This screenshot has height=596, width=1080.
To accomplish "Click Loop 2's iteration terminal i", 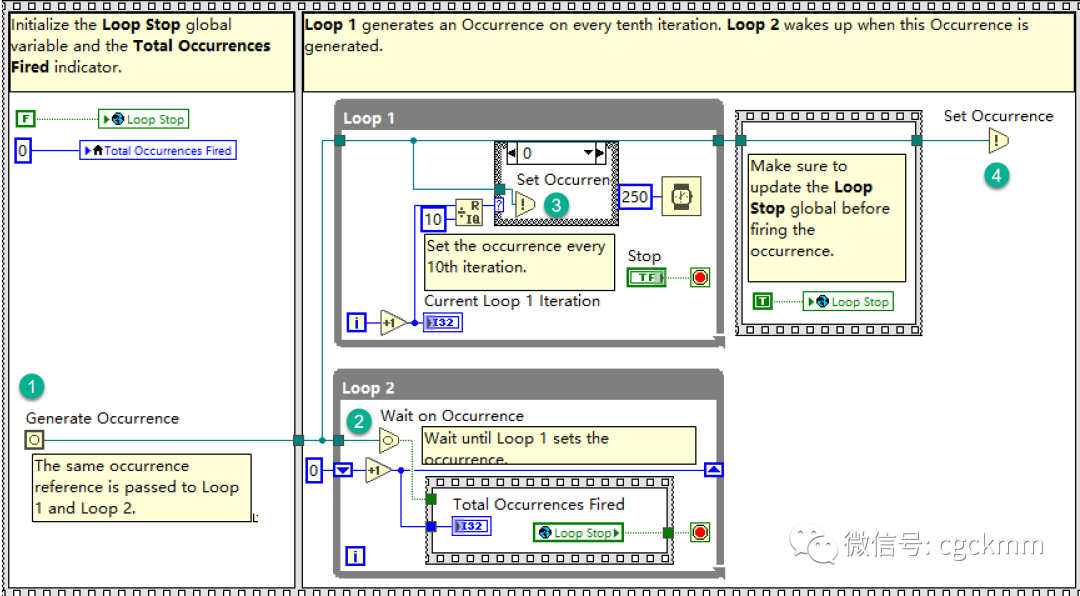I will tap(356, 556).
